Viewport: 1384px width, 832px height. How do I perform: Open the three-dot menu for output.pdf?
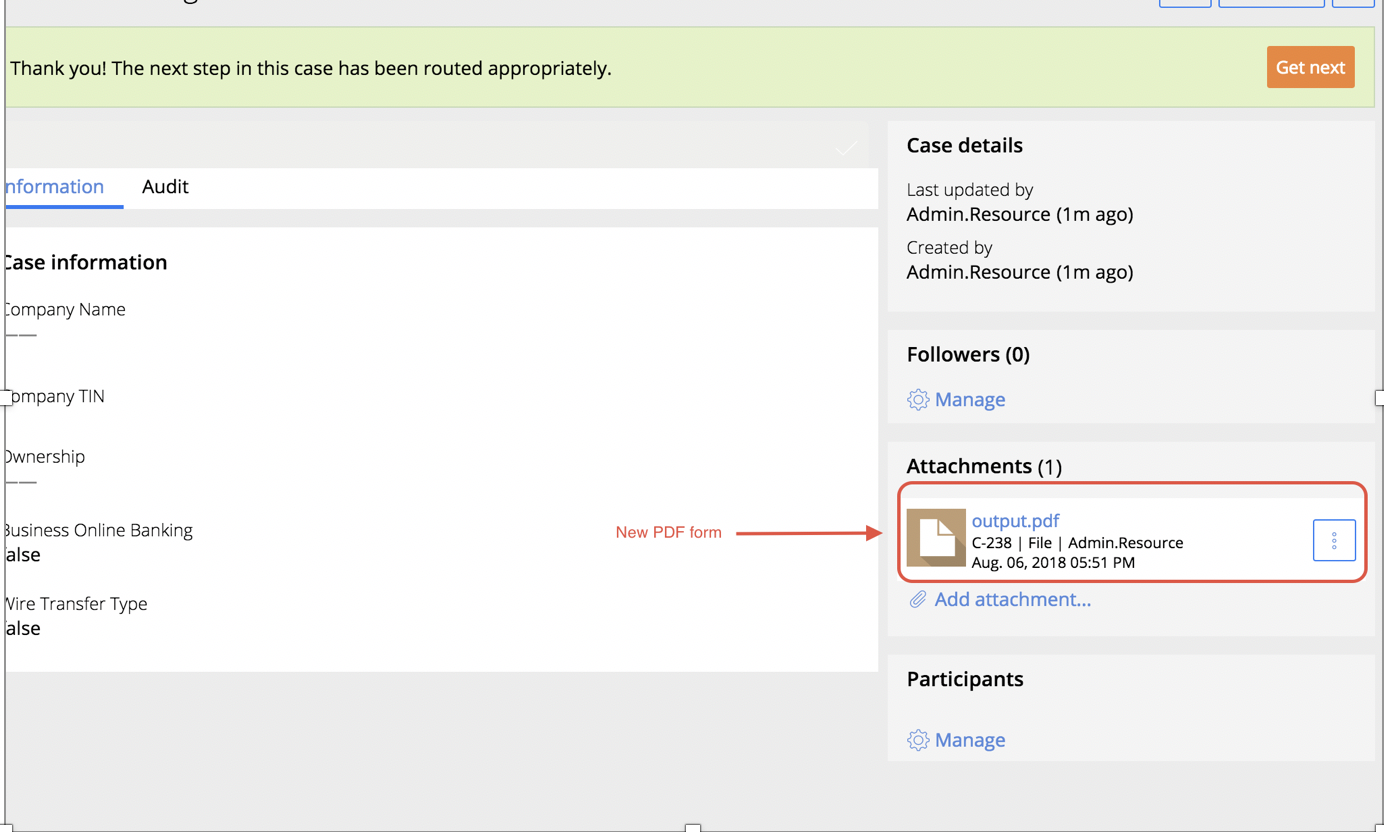(x=1333, y=540)
